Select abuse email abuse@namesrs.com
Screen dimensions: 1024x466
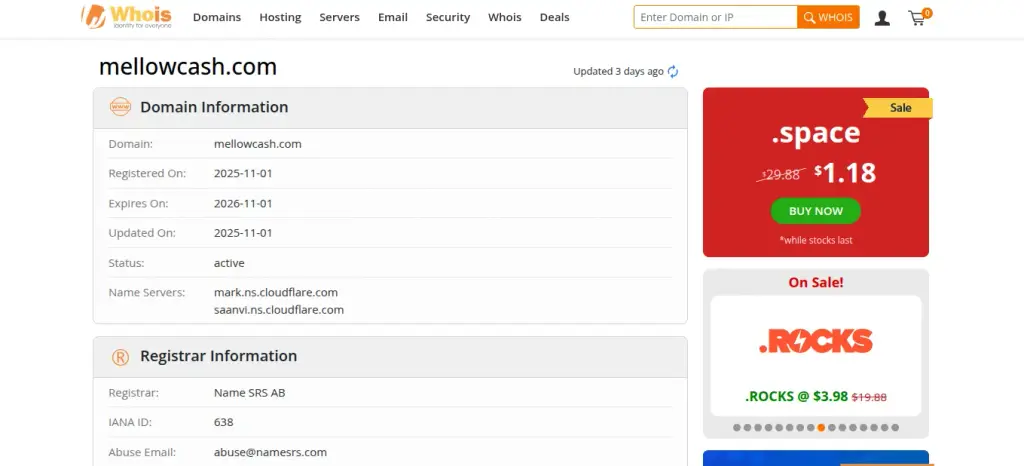270,452
